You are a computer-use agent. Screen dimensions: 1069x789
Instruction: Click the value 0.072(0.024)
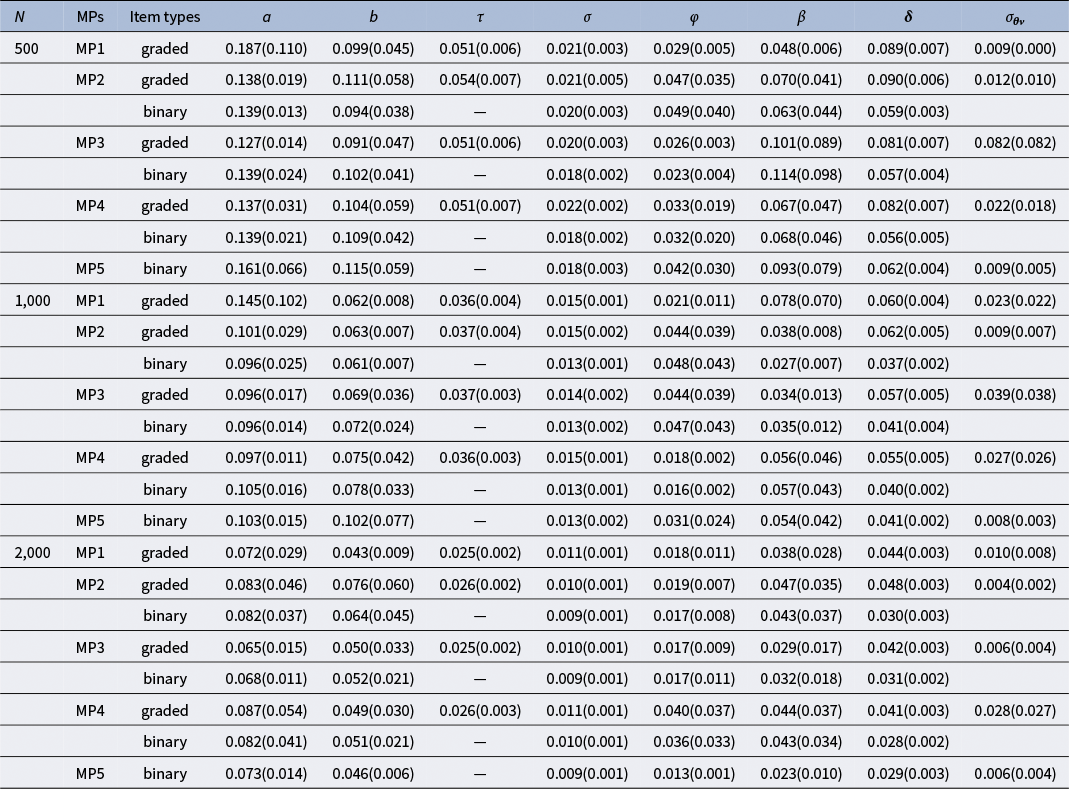pyautogui.click(x=374, y=426)
